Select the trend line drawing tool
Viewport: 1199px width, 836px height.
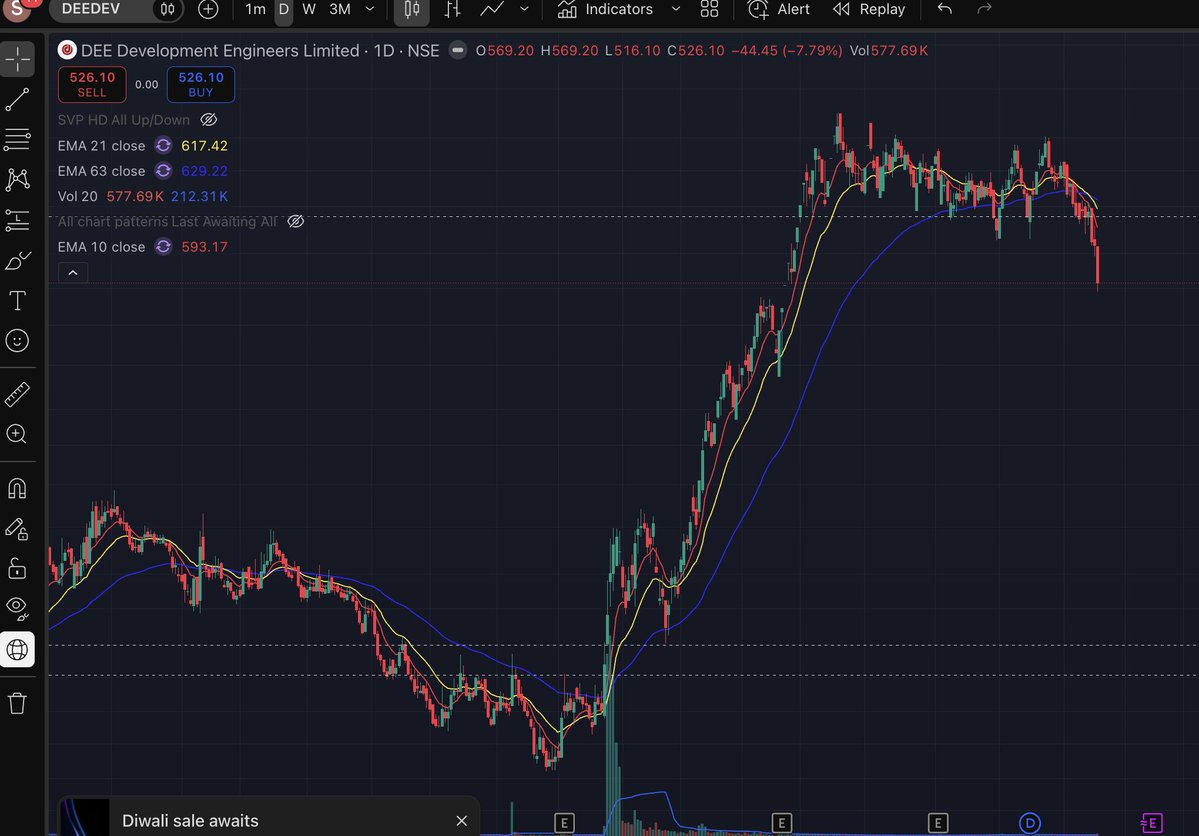tap(18, 99)
